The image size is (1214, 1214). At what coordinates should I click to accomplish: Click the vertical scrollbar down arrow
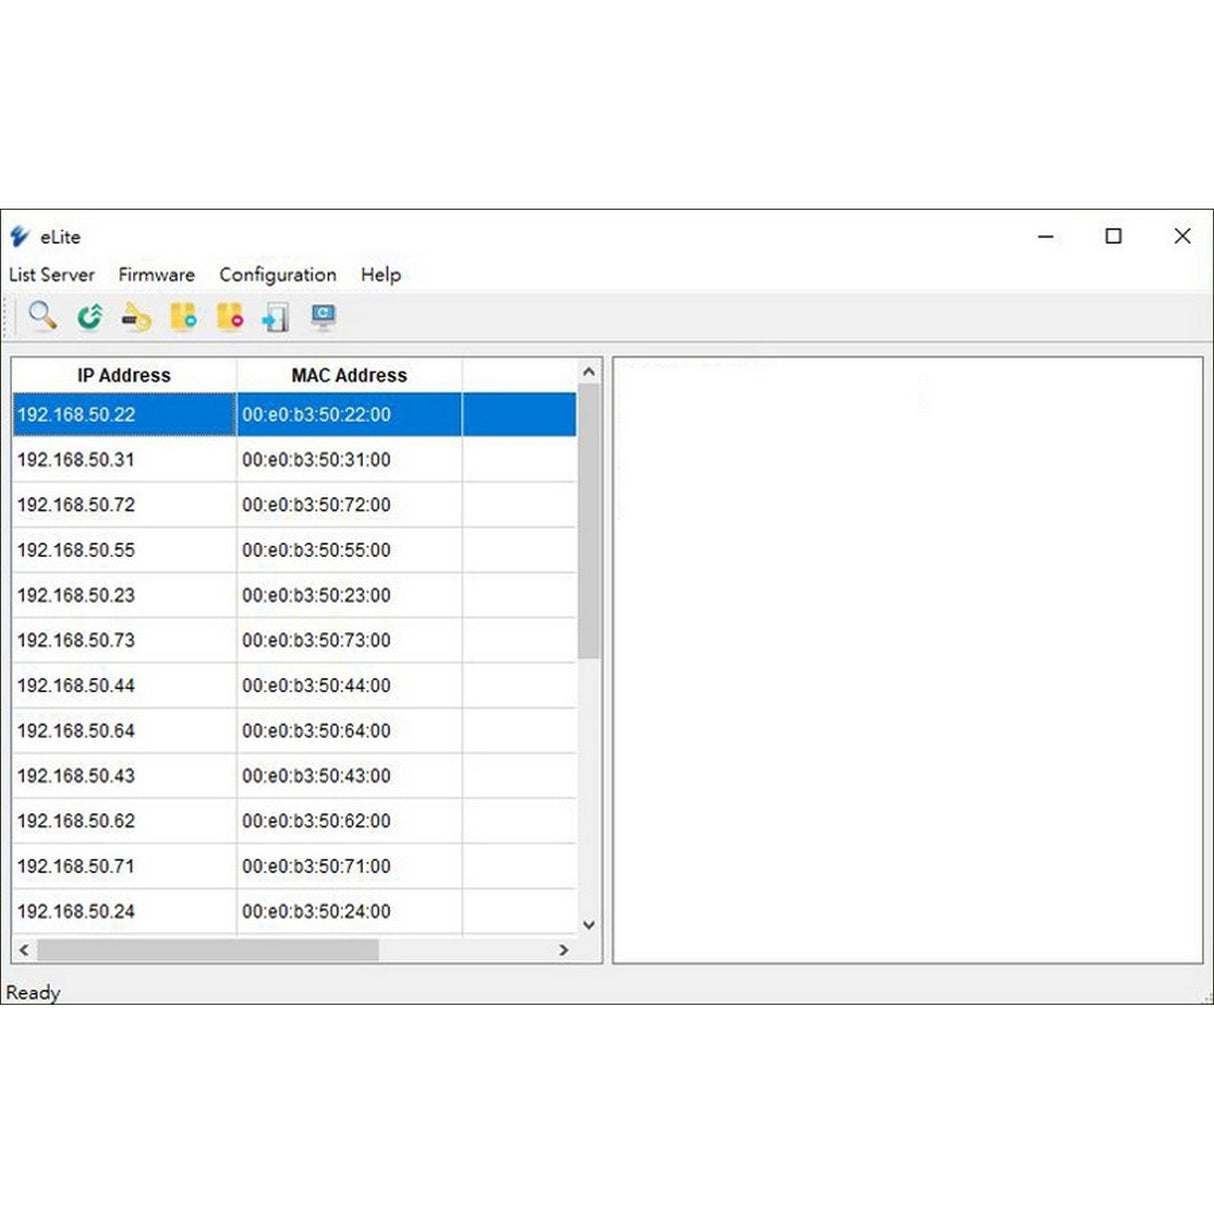point(589,925)
